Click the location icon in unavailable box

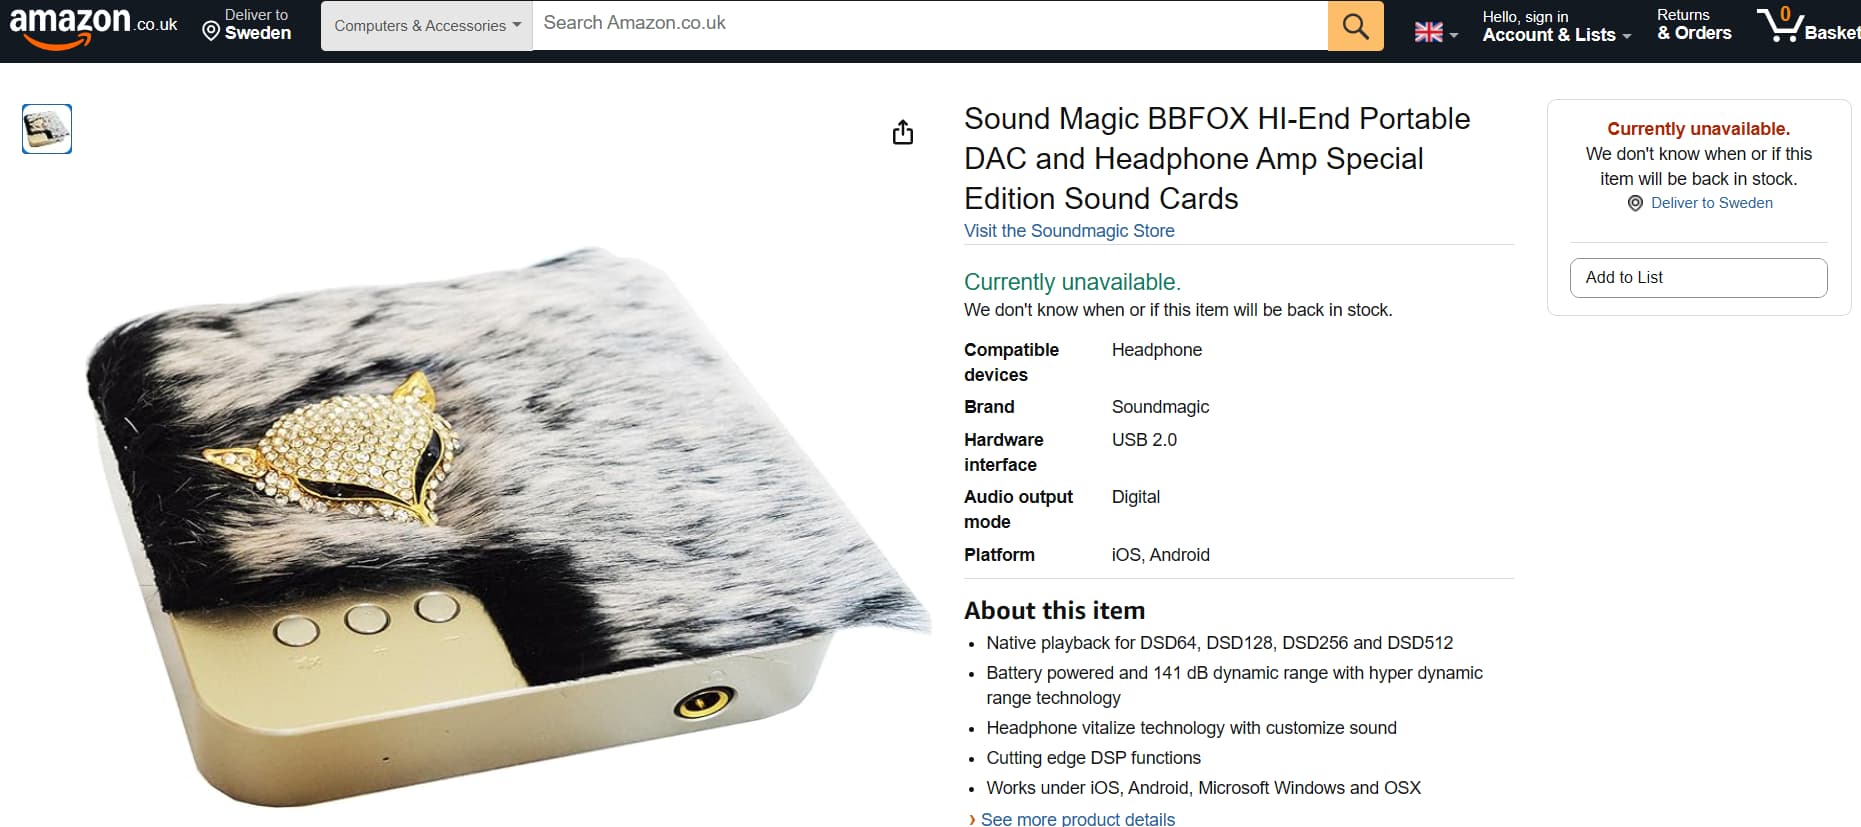point(1635,203)
